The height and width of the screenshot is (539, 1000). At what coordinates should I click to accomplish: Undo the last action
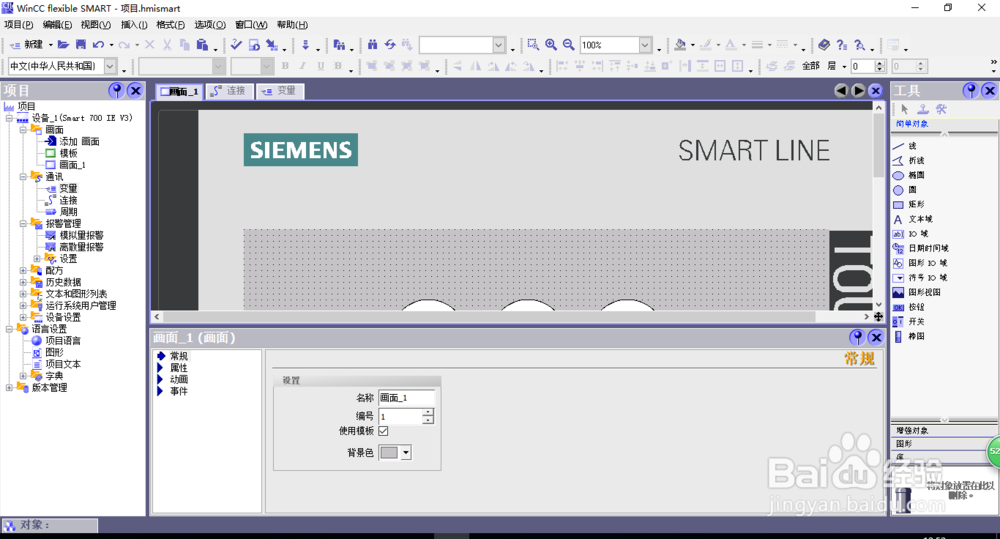coord(98,45)
